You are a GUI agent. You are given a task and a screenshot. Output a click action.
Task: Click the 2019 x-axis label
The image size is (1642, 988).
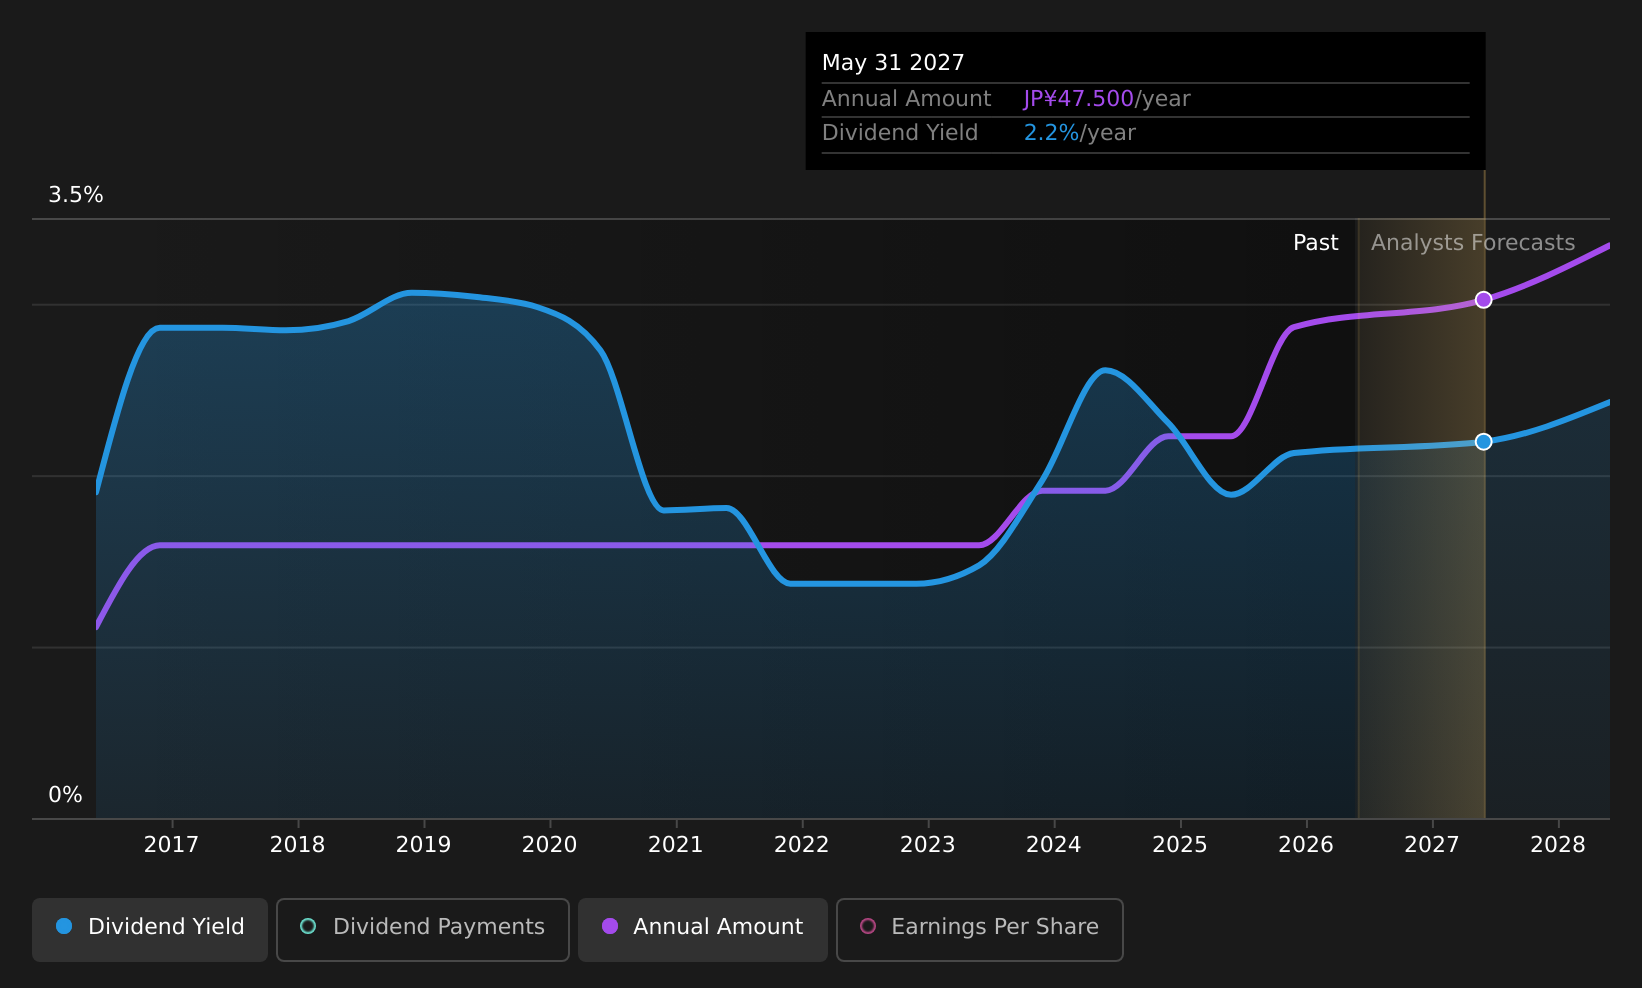click(x=423, y=845)
